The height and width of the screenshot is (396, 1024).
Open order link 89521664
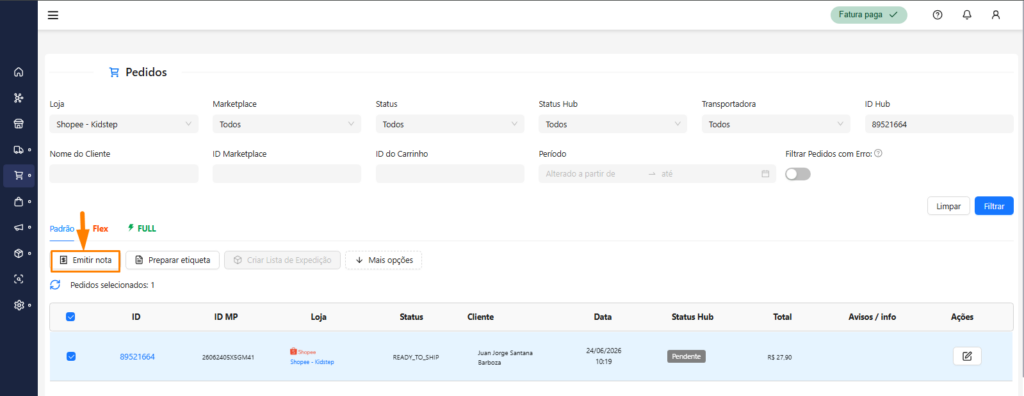pos(137,357)
